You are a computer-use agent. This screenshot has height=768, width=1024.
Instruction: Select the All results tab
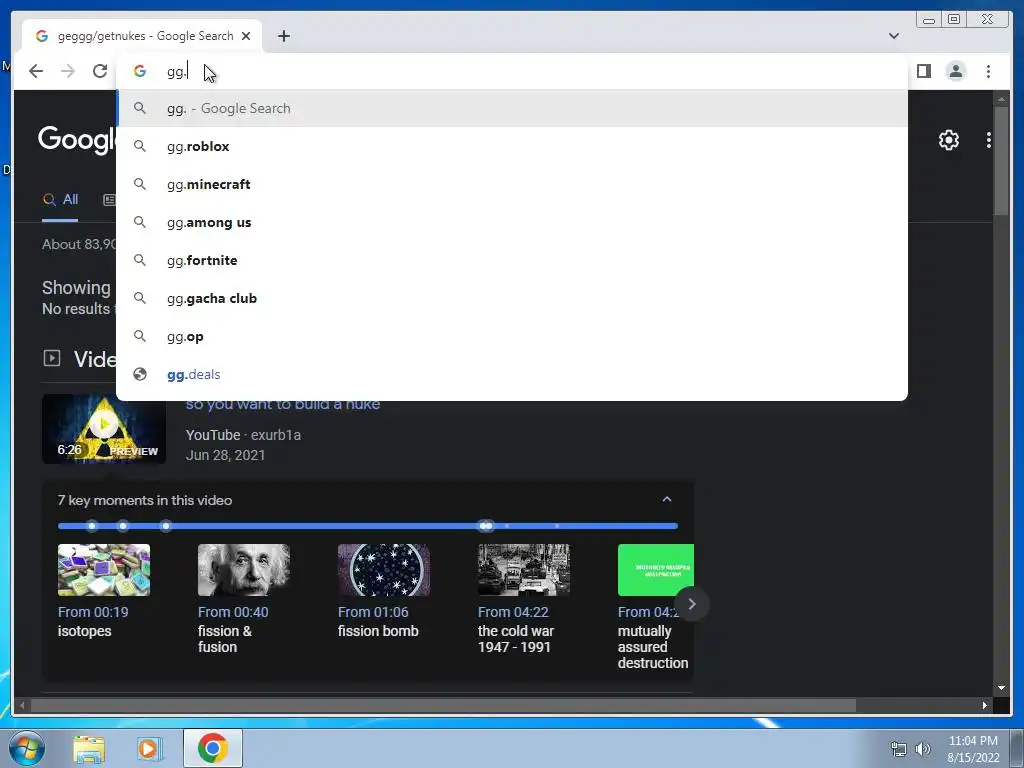click(x=60, y=200)
